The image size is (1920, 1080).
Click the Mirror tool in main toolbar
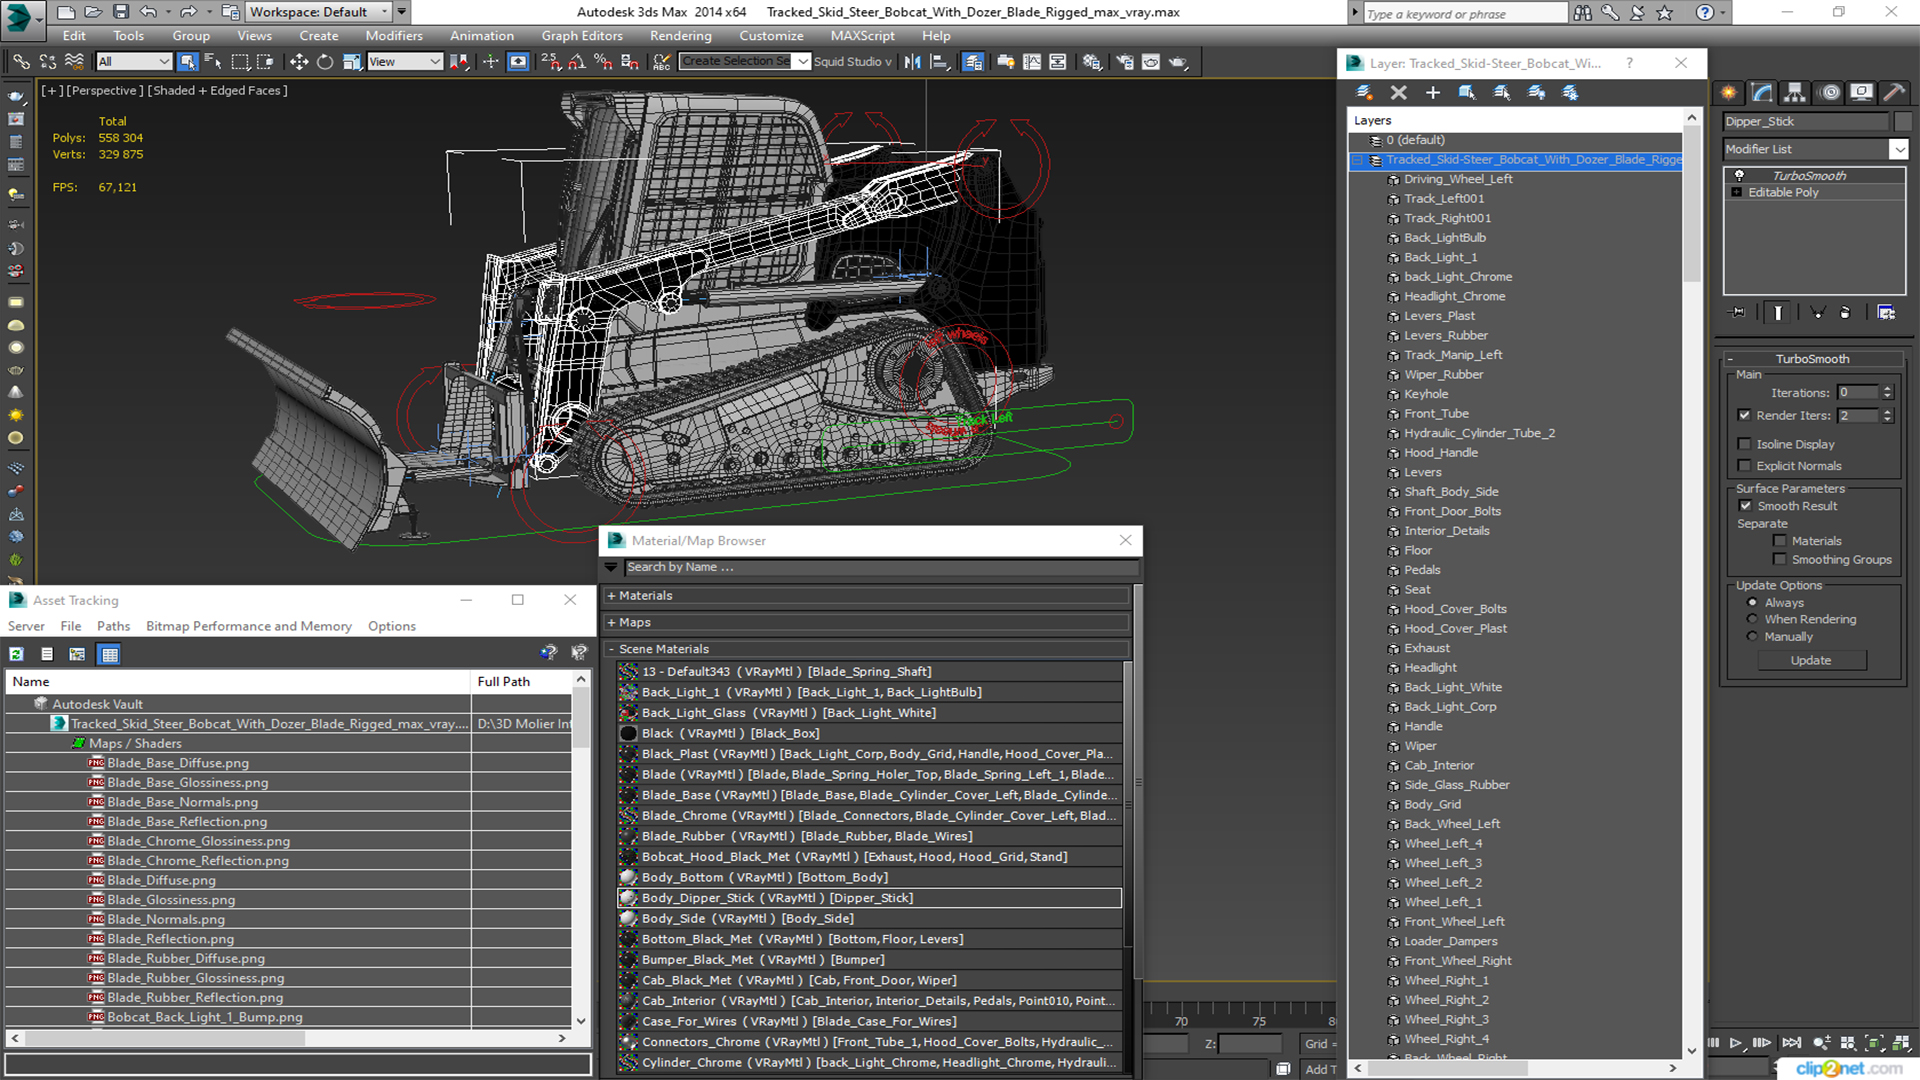[912, 62]
